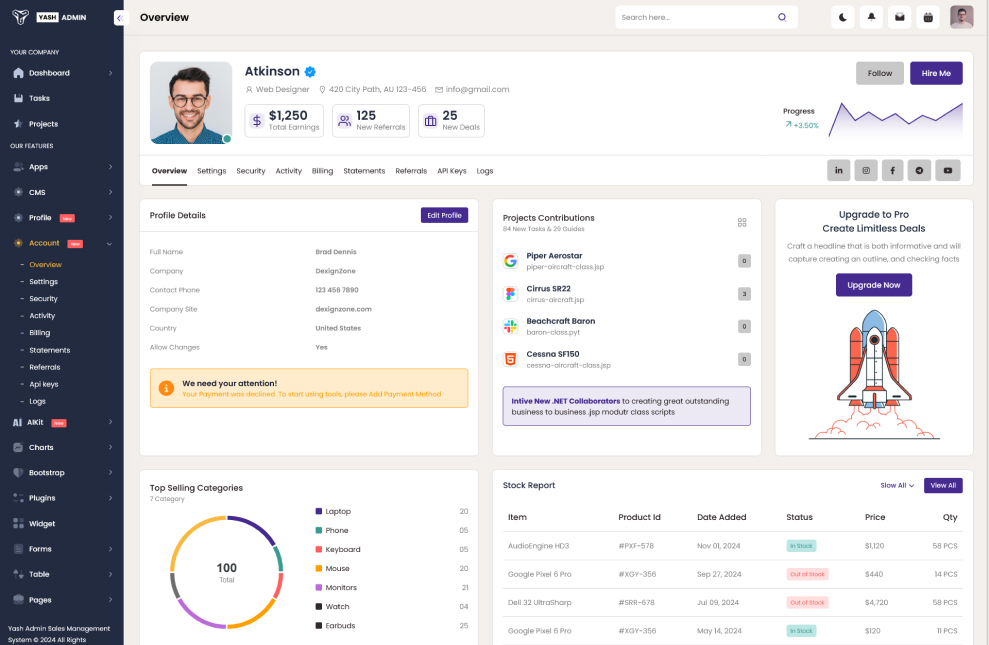Expand the Plugins sidebar menu
This screenshot has width=989, height=645.
pyautogui.click(x=62, y=498)
